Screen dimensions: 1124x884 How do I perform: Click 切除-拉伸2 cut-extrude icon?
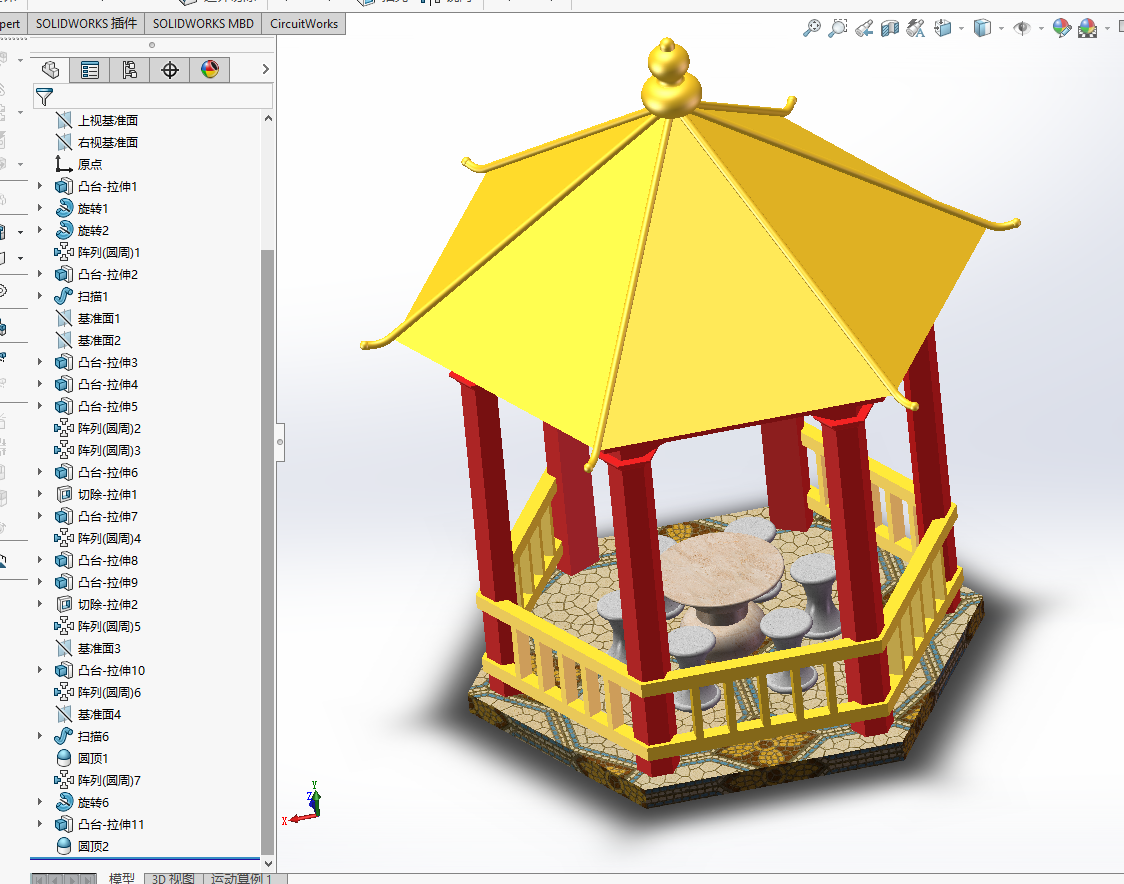pos(64,604)
